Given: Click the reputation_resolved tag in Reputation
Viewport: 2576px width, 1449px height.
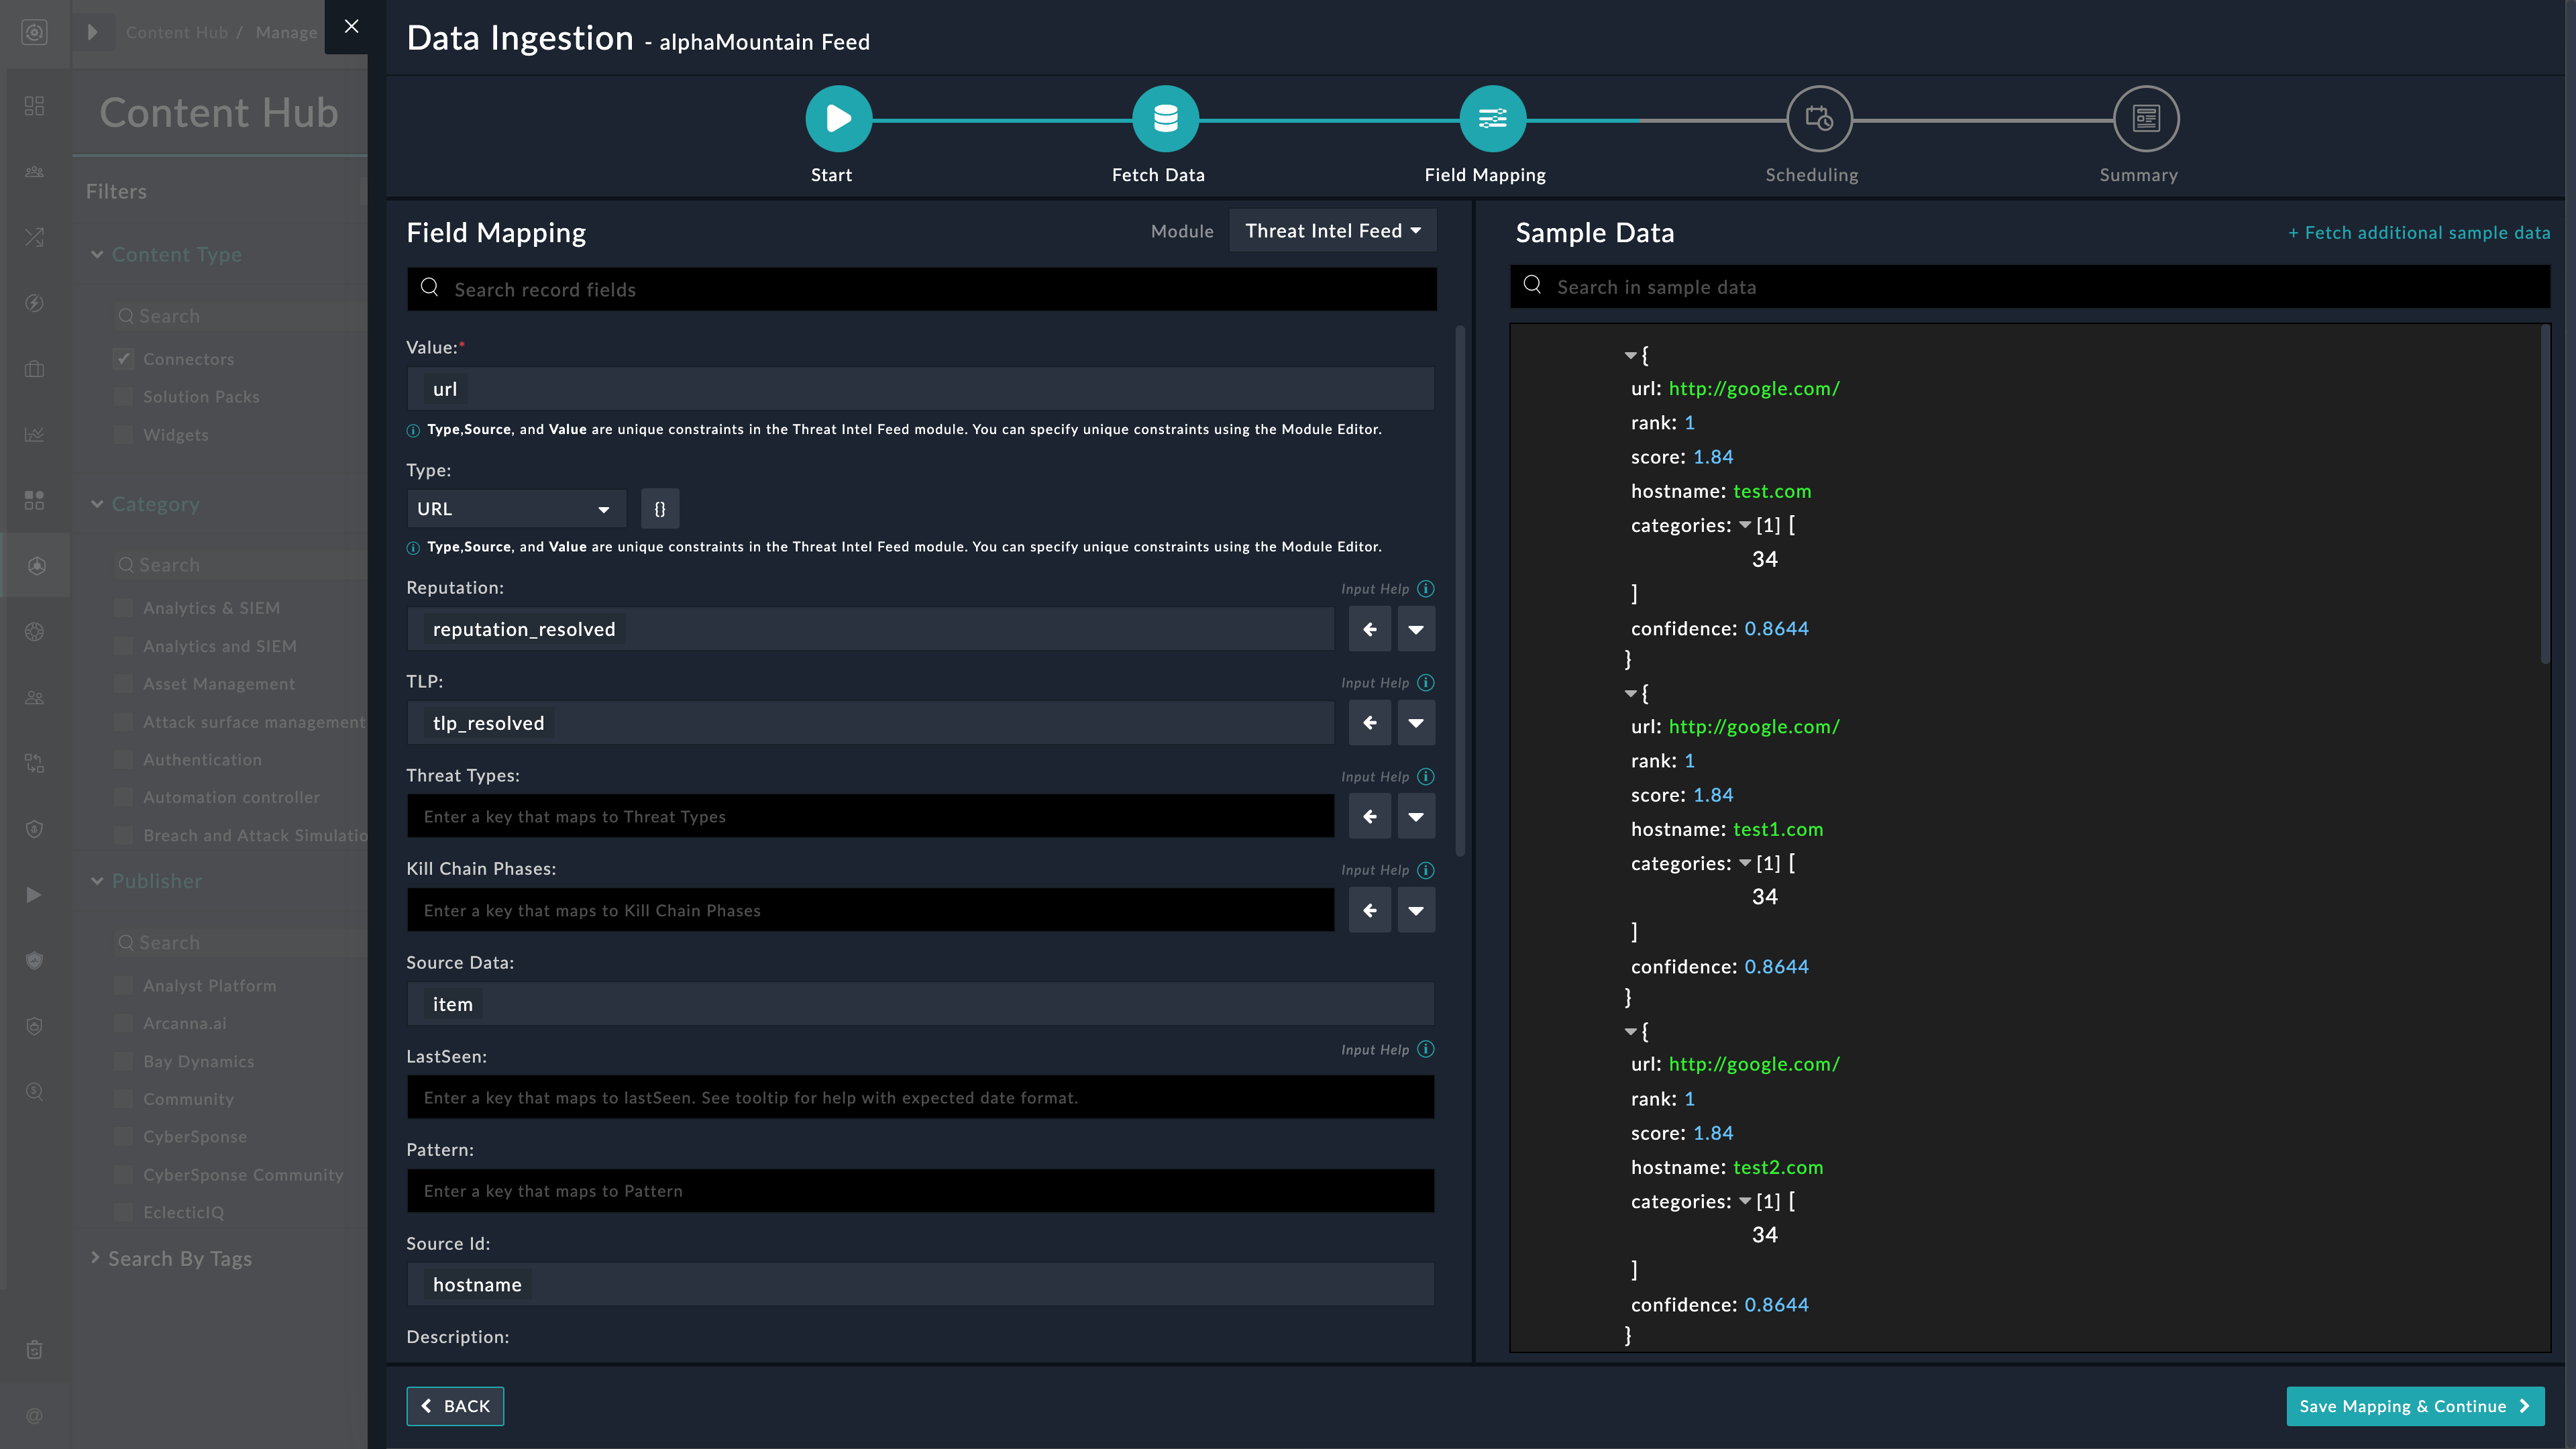Looking at the screenshot, I should tap(524, 629).
